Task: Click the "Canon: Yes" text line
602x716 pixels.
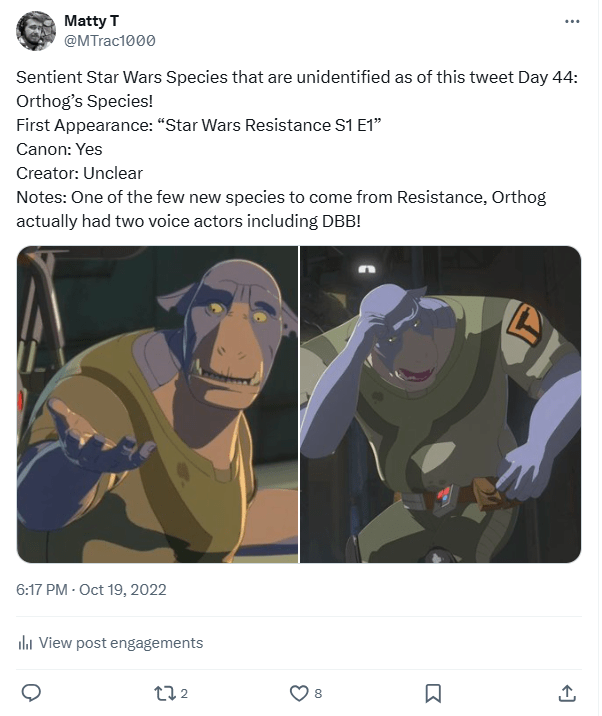Action: click(x=59, y=150)
